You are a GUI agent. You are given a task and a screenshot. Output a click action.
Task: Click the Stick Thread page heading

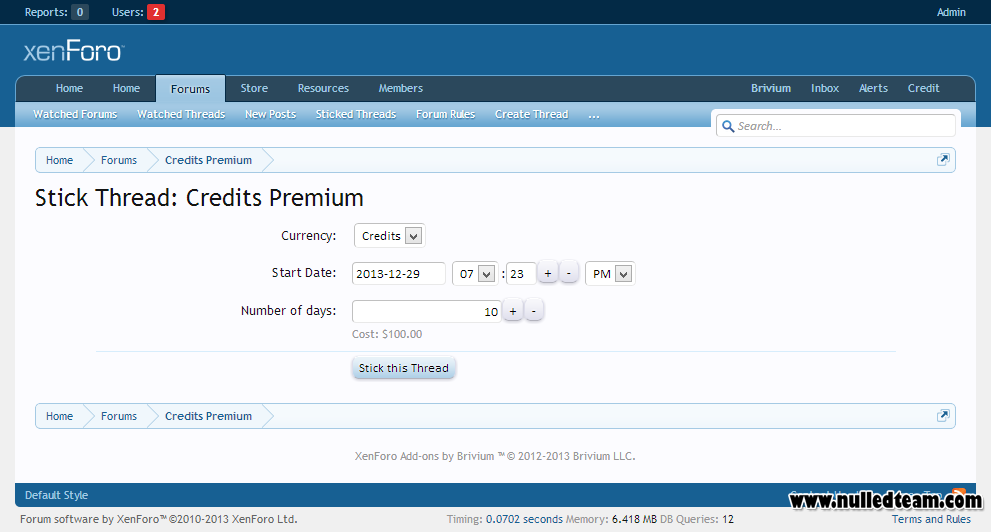pos(199,198)
